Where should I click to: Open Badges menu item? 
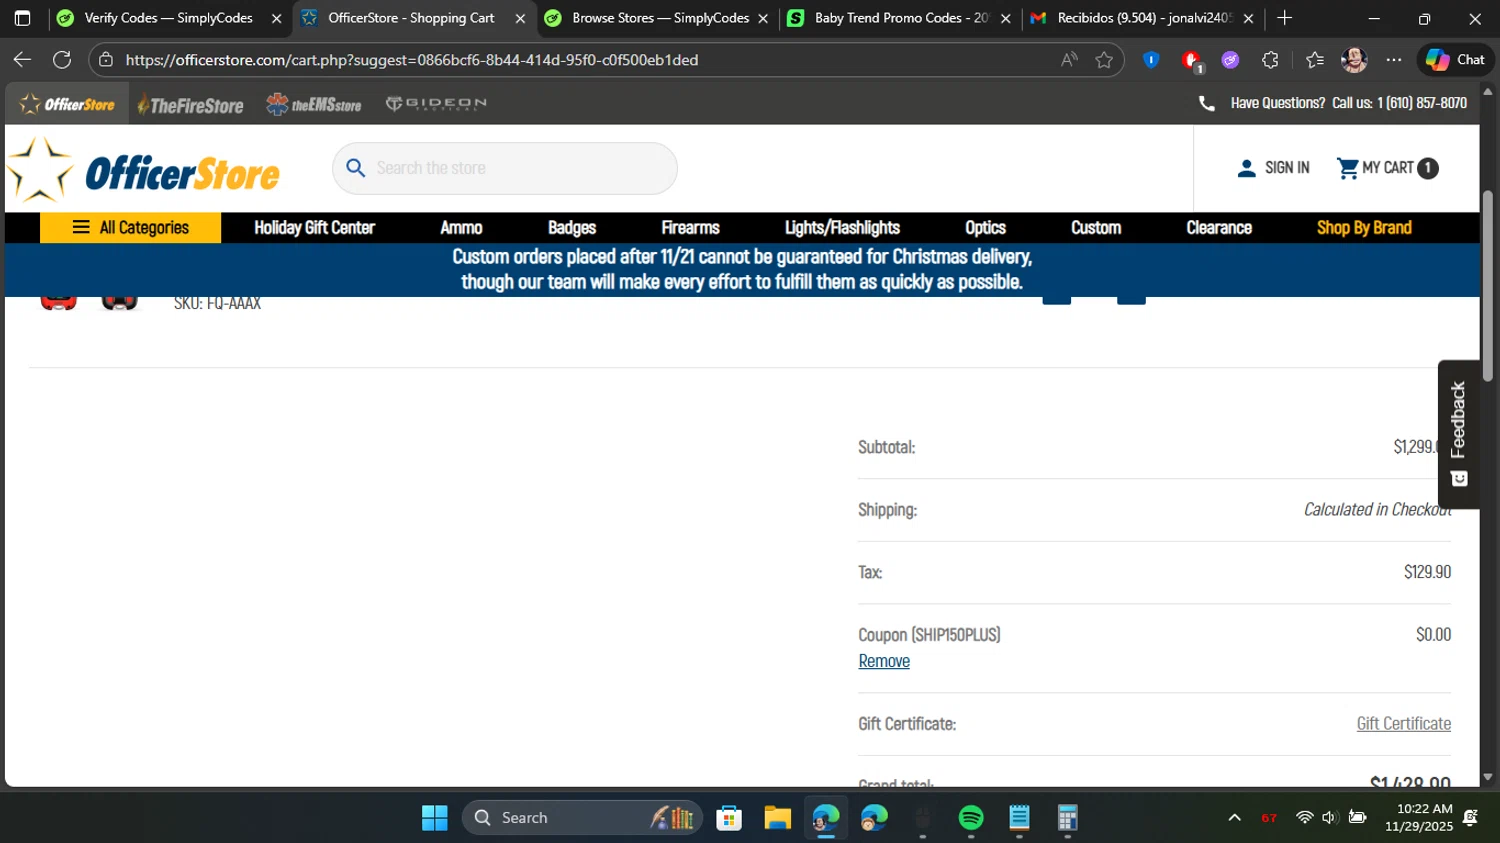[x=572, y=227]
